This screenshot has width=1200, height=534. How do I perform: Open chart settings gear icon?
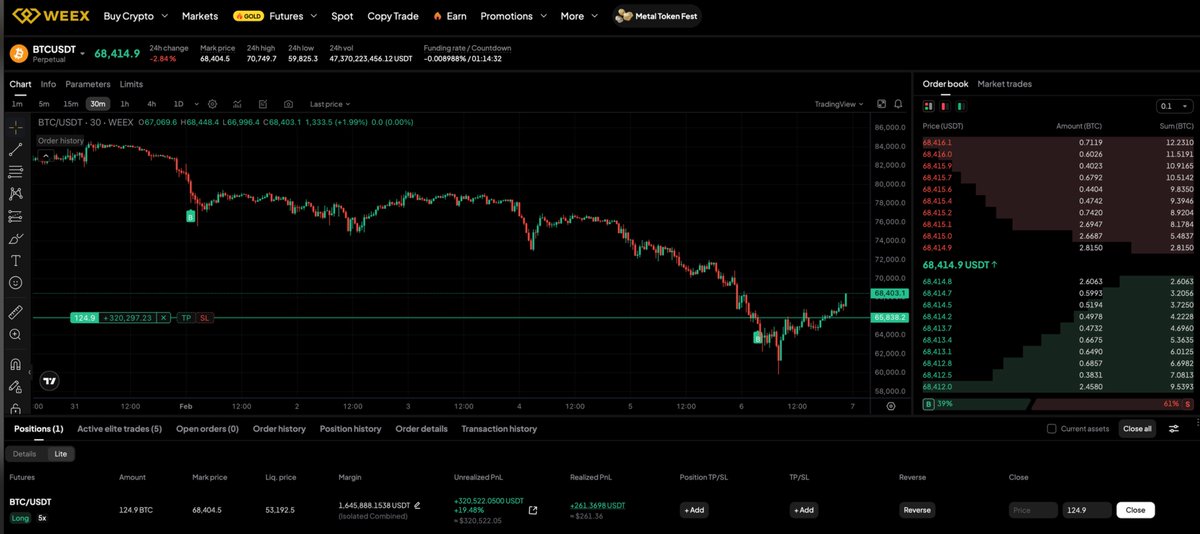click(x=211, y=104)
